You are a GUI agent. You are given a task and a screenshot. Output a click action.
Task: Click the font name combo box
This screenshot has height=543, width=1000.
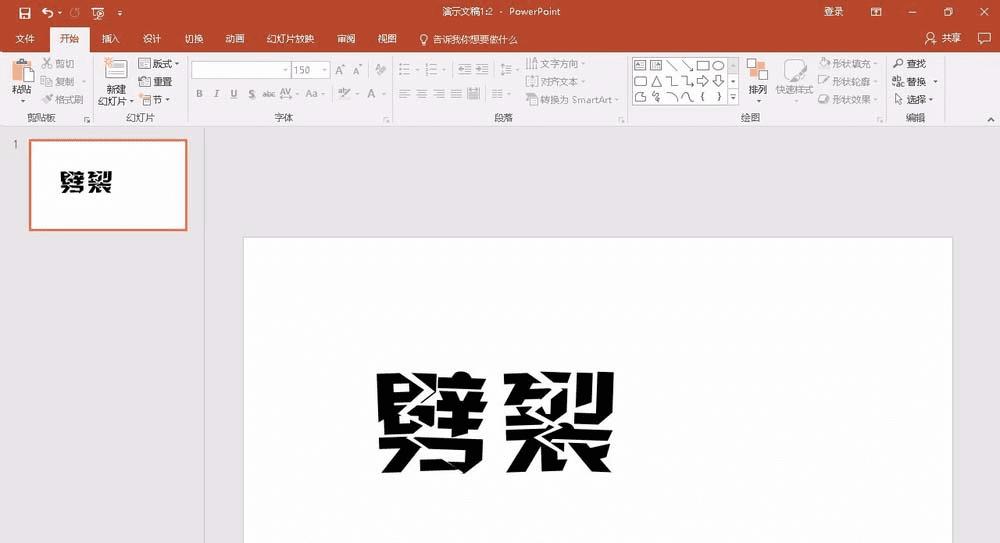pos(240,70)
